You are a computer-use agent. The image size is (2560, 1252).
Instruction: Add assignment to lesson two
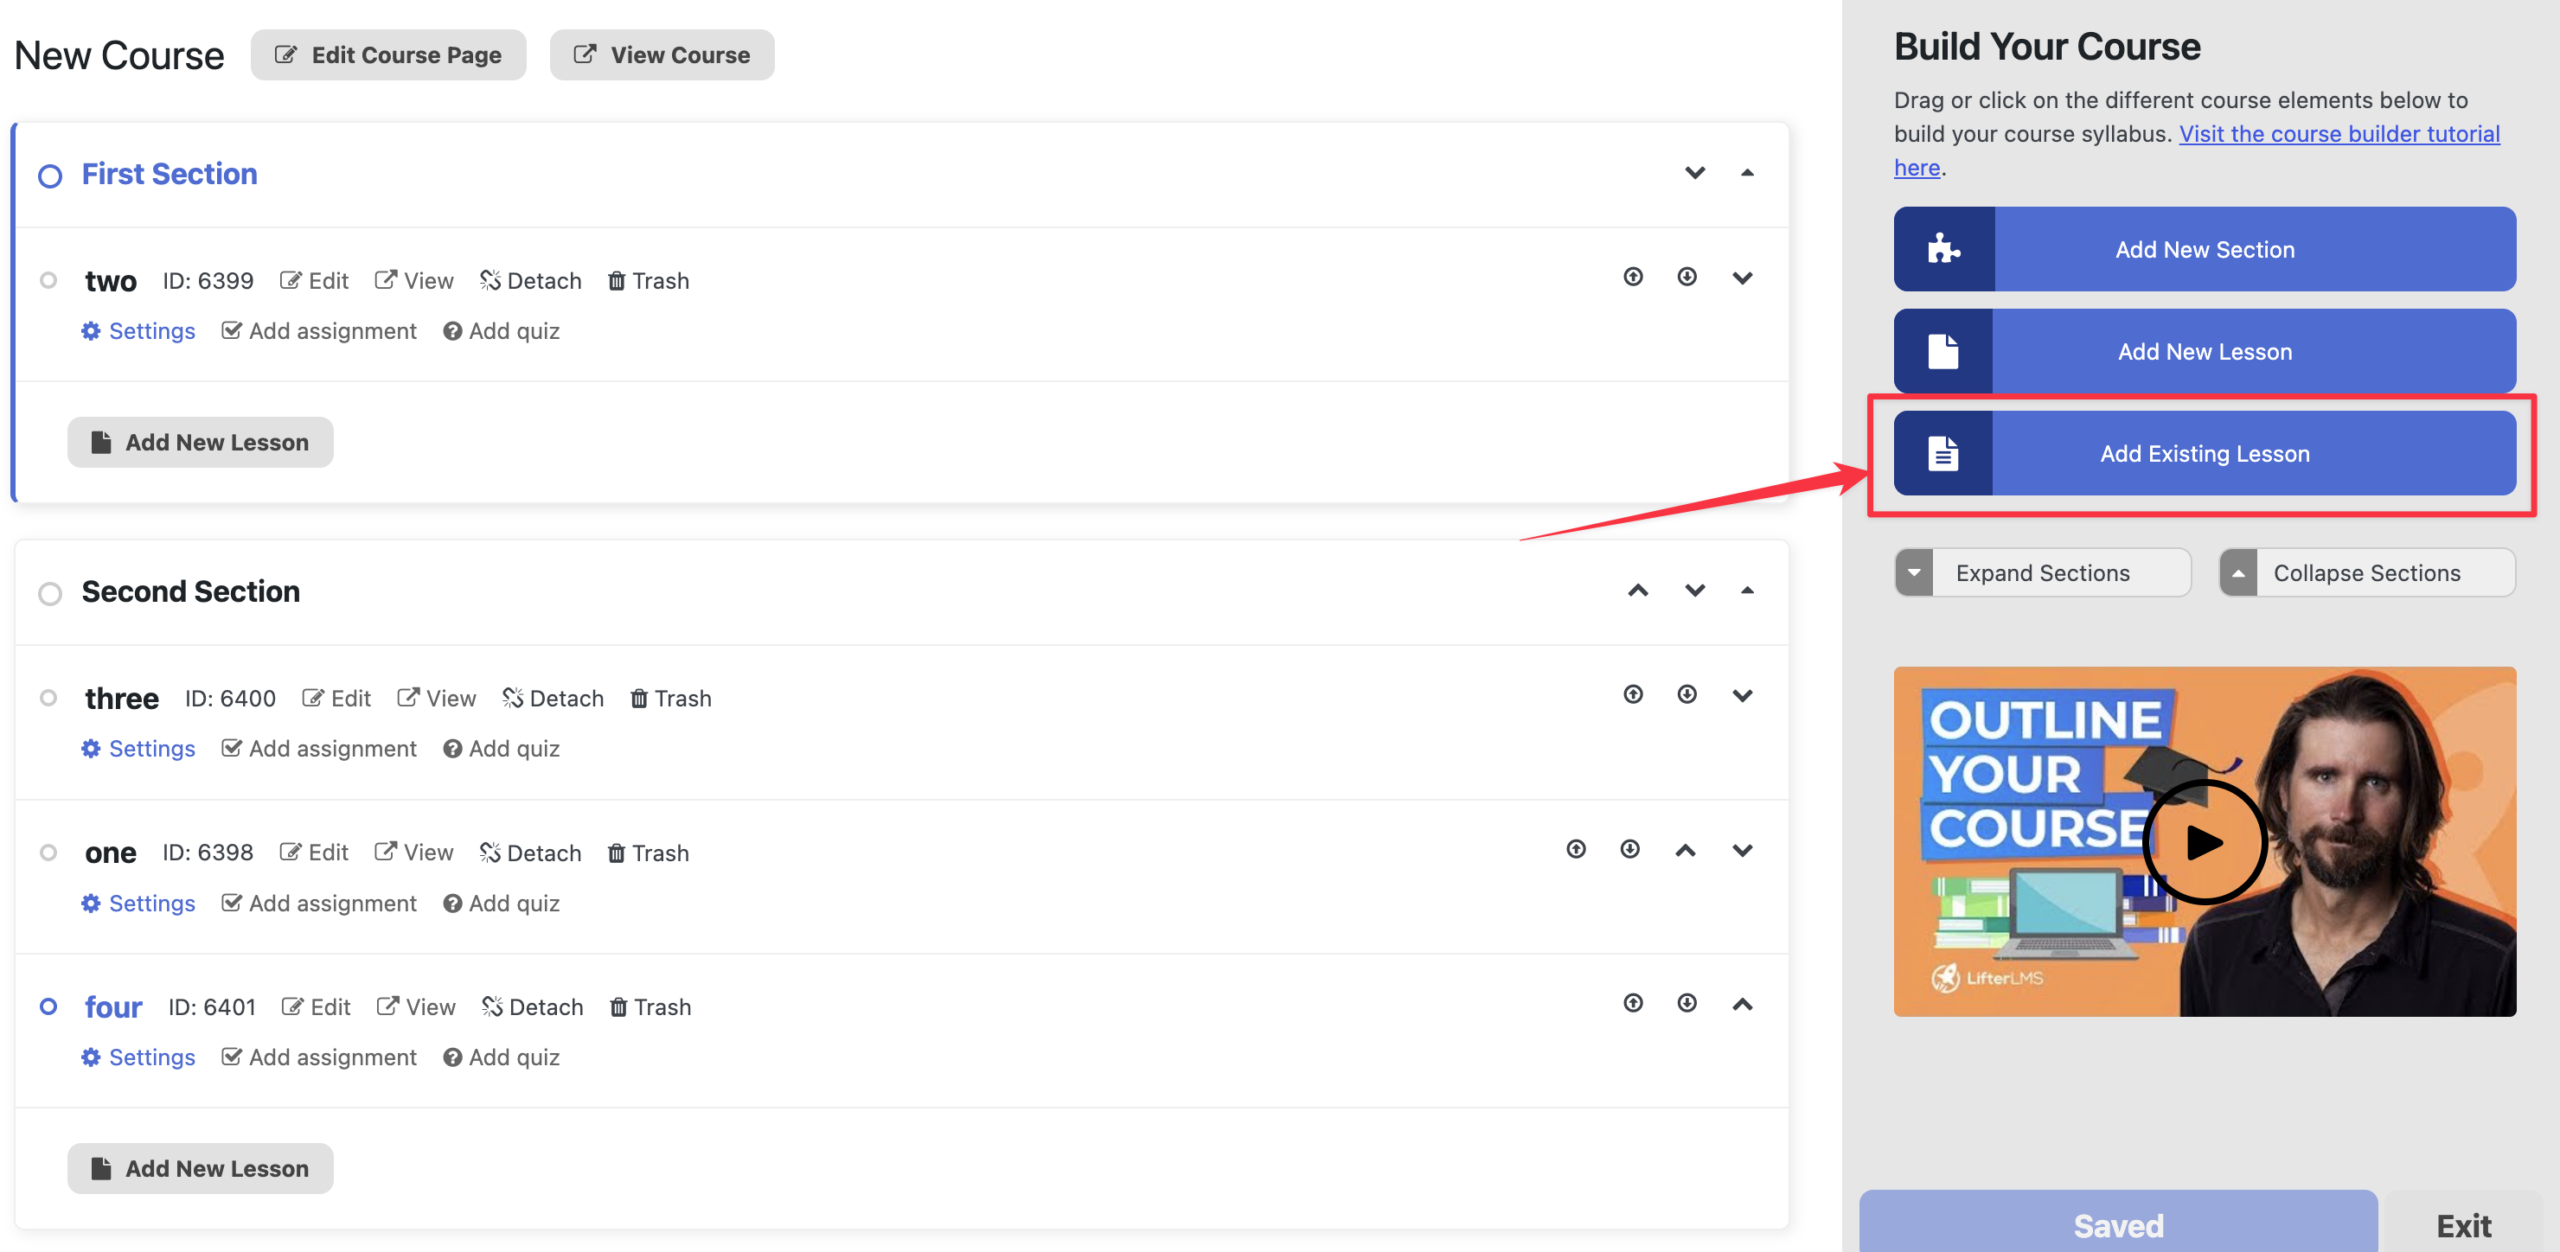[x=319, y=331]
